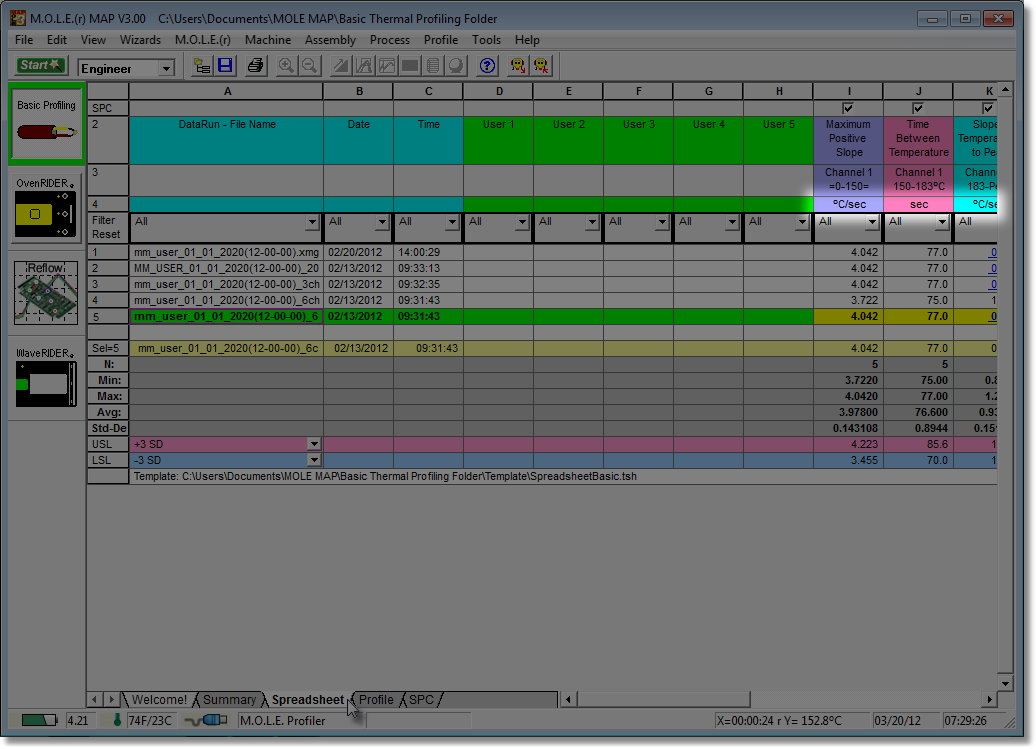Open the Date column filter dropdown
This screenshot has height=749, width=1036.
click(383, 222)
